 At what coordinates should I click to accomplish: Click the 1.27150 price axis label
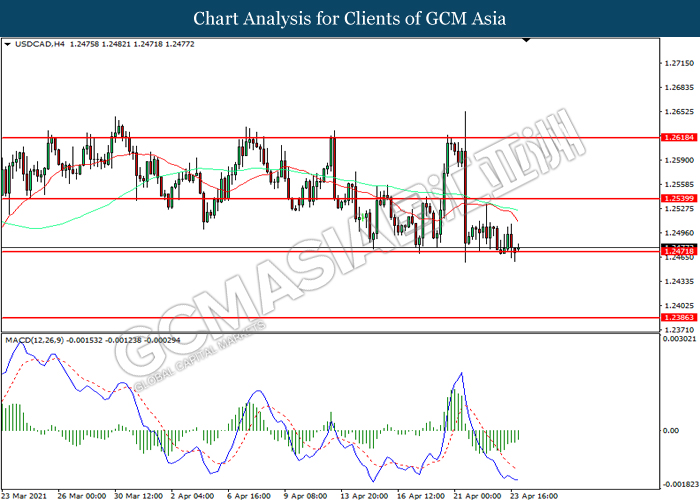(679, 63)
